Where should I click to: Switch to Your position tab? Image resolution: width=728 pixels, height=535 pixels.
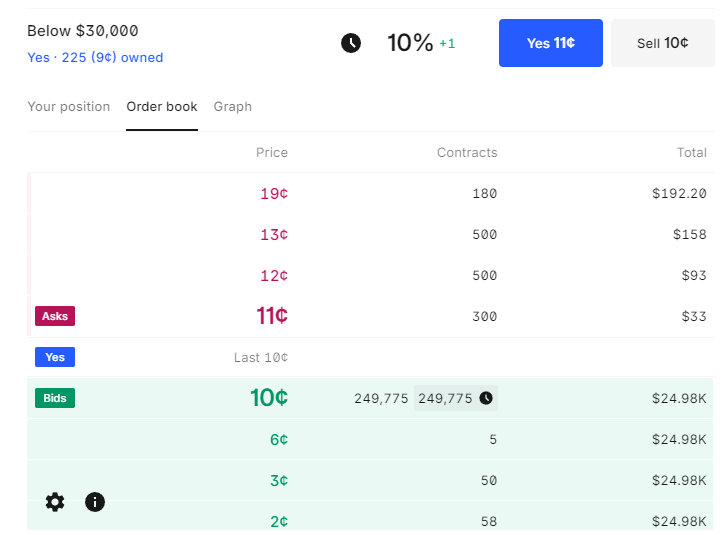68,107
